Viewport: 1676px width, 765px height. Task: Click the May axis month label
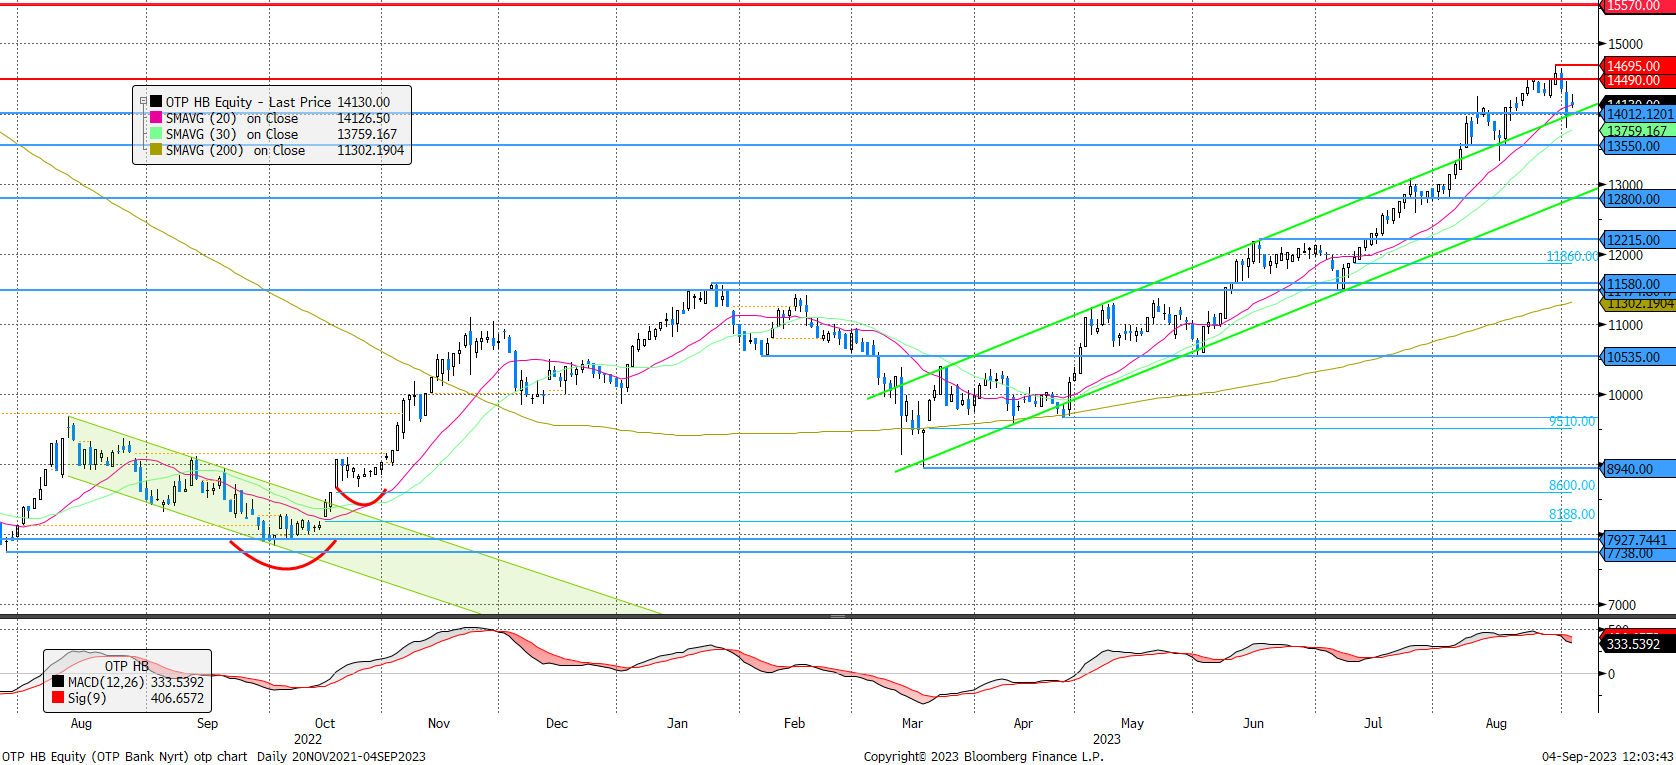click(x=1132, y=723)
